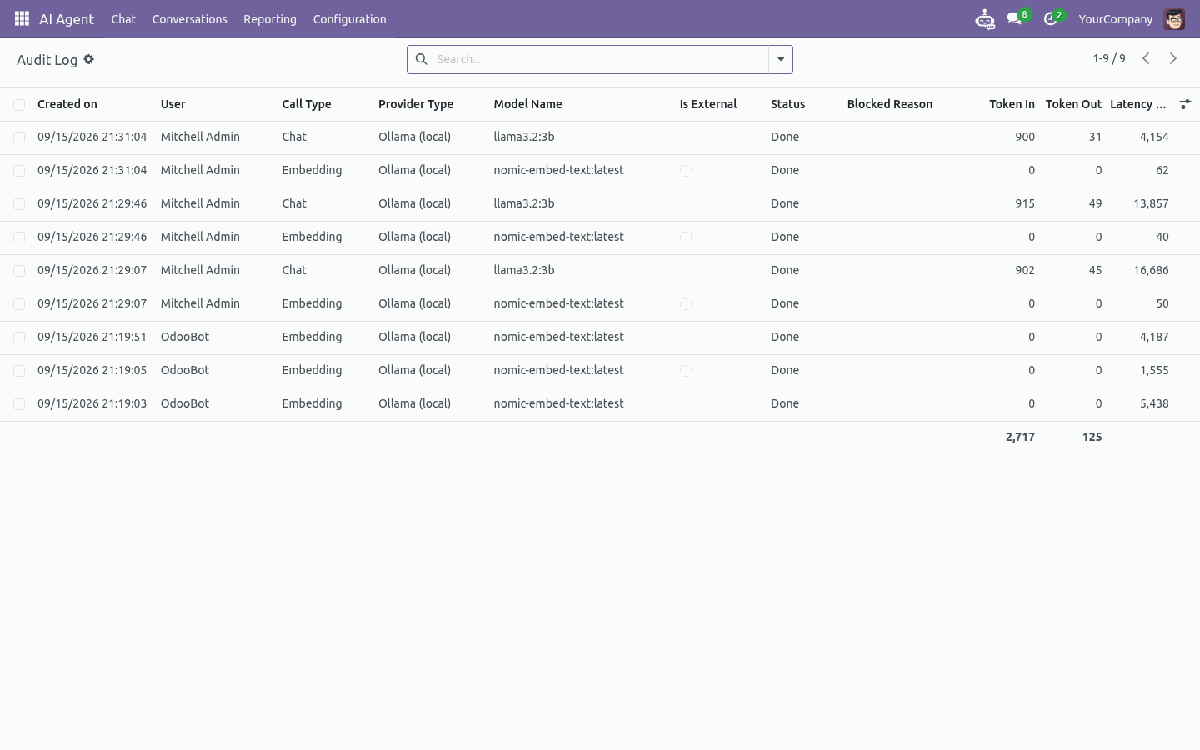Viewport: 1200px width, 750px height.
Task: Click Token In value 915
Action: 1025,204
